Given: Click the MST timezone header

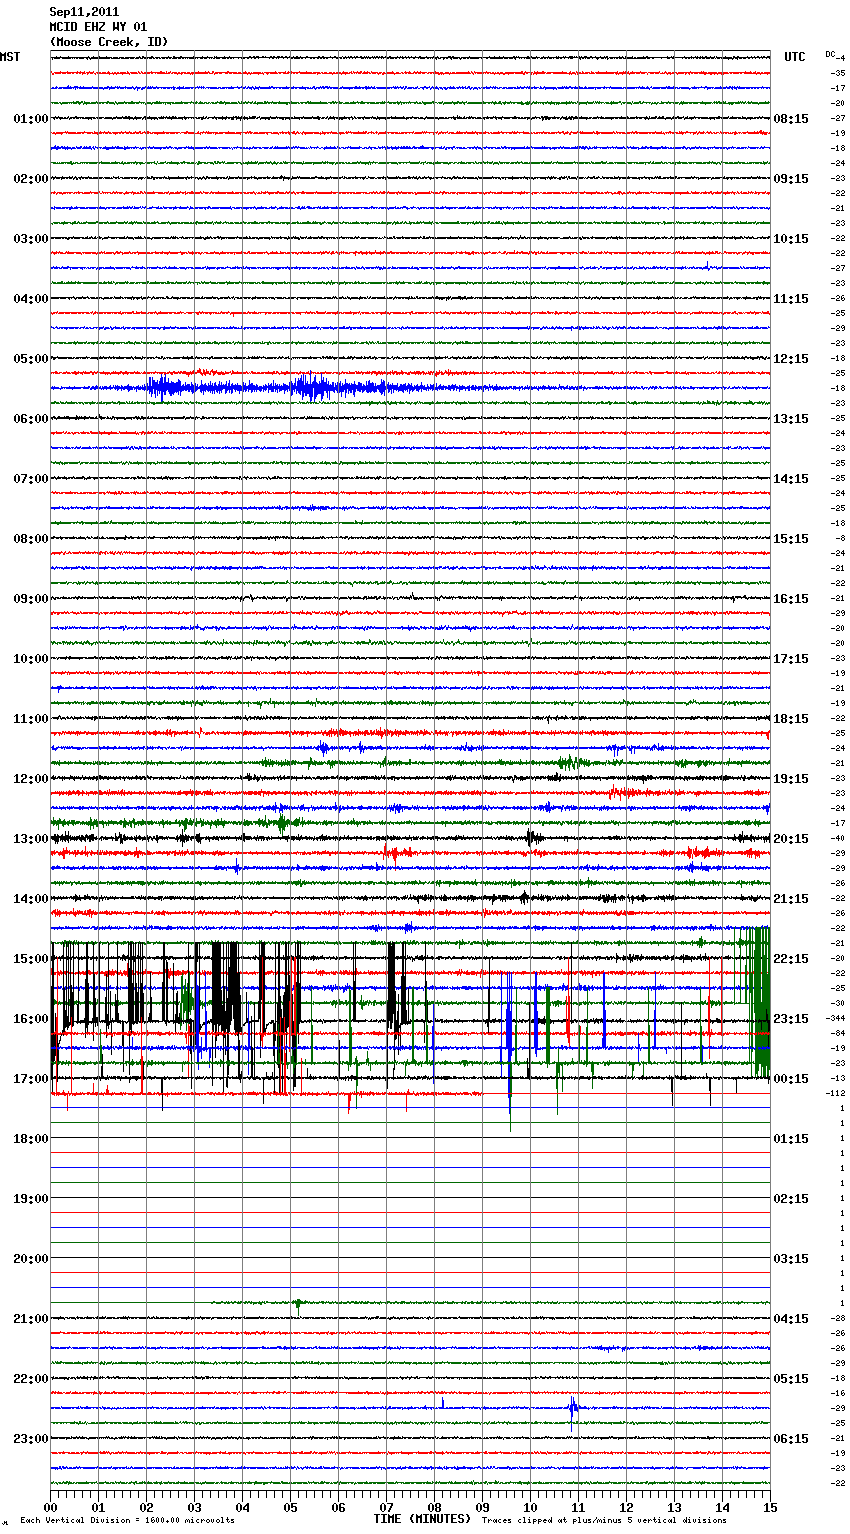Looking at the screenshot, I should coord(10,57).
